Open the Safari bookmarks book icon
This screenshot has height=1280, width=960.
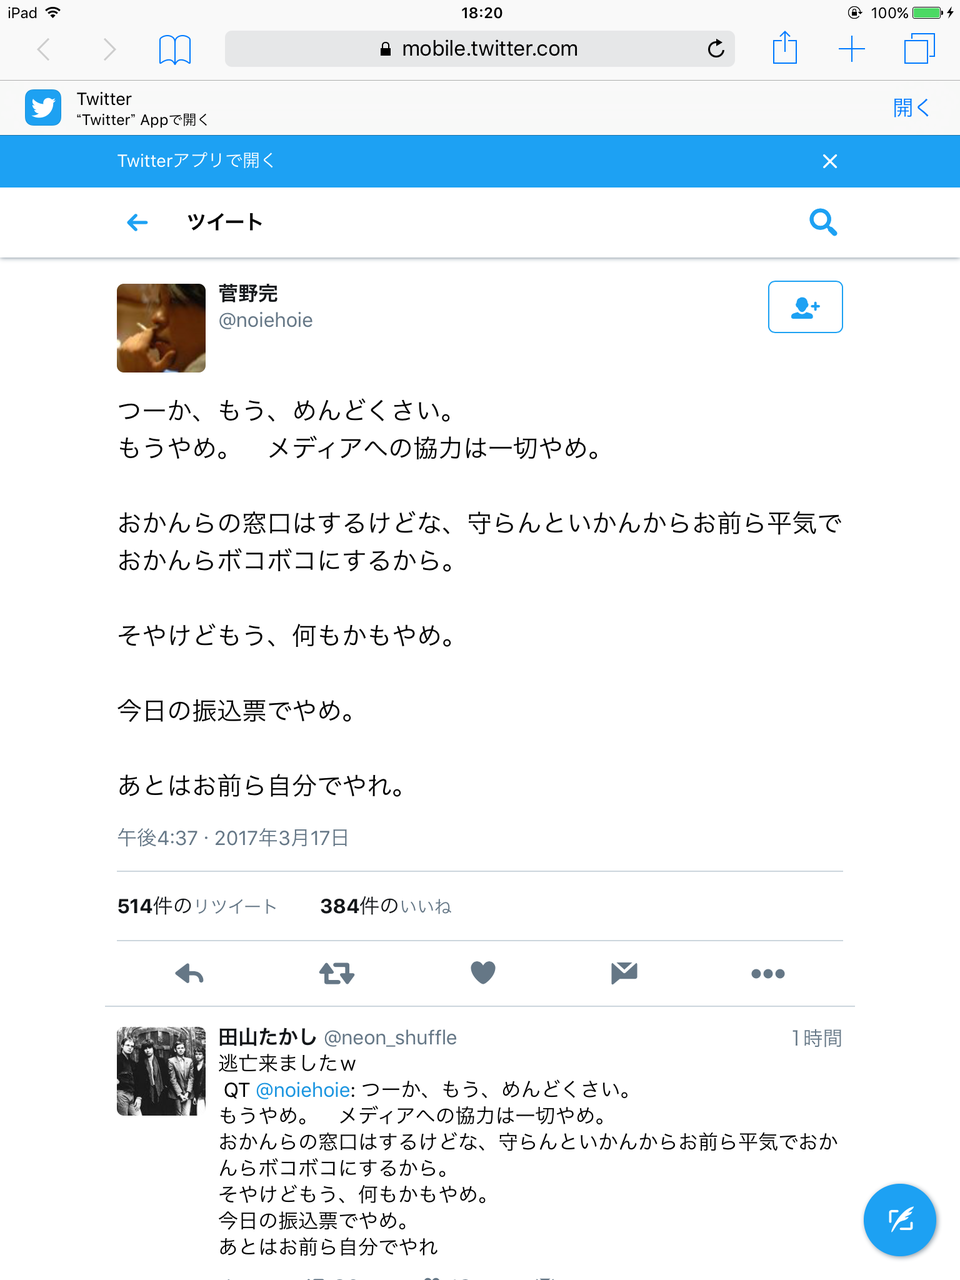click(x=175, y=49)
